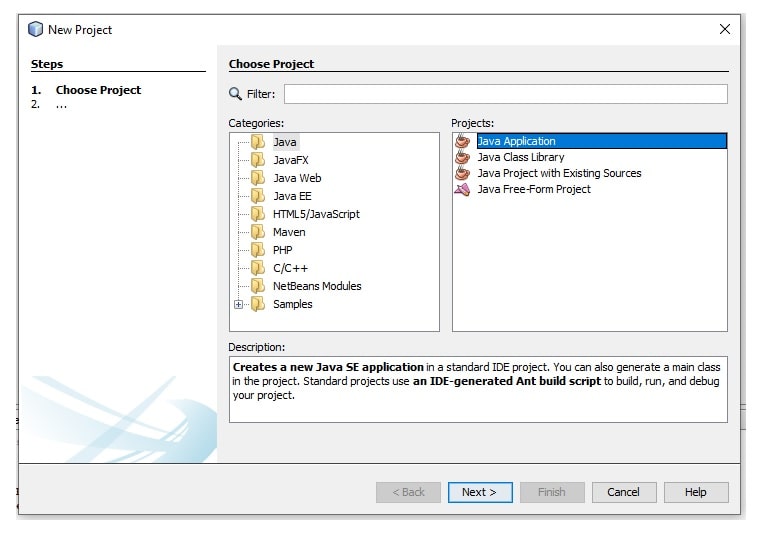
Task: Click the Java Web folder icon
Action: [258, 178]
